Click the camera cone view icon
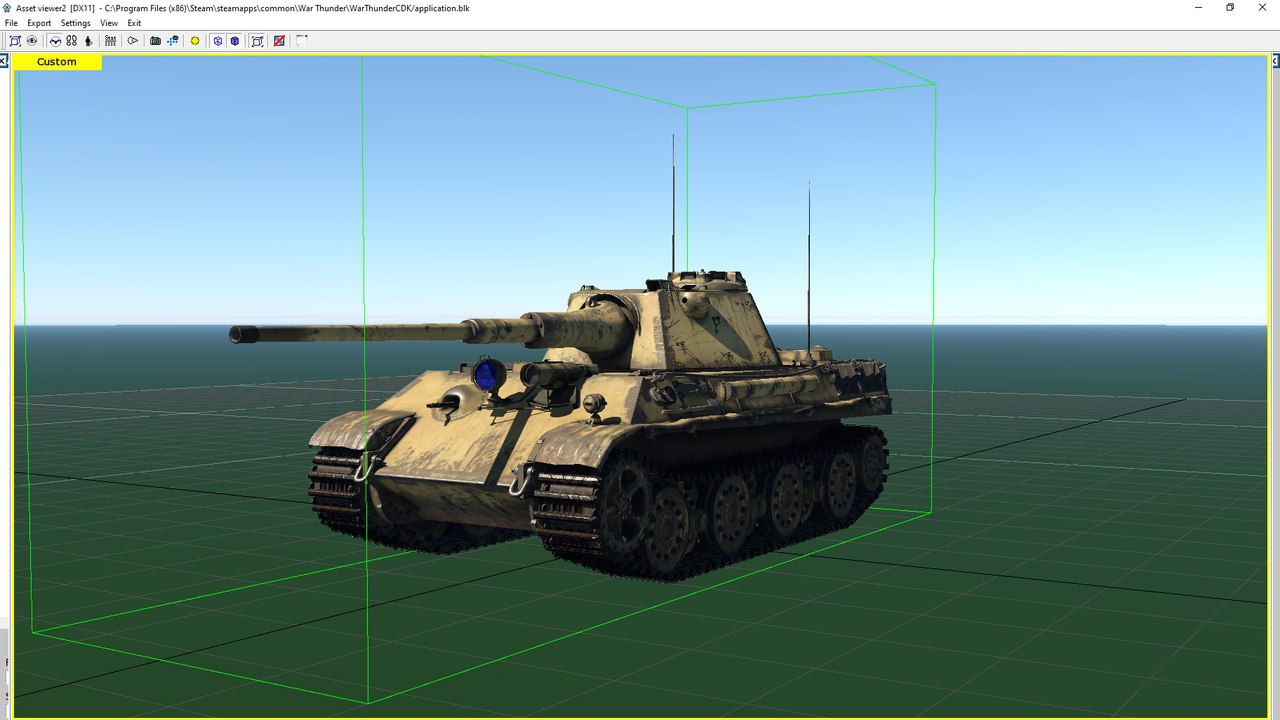Screen dimensions: 1280x720 point(132,41)
